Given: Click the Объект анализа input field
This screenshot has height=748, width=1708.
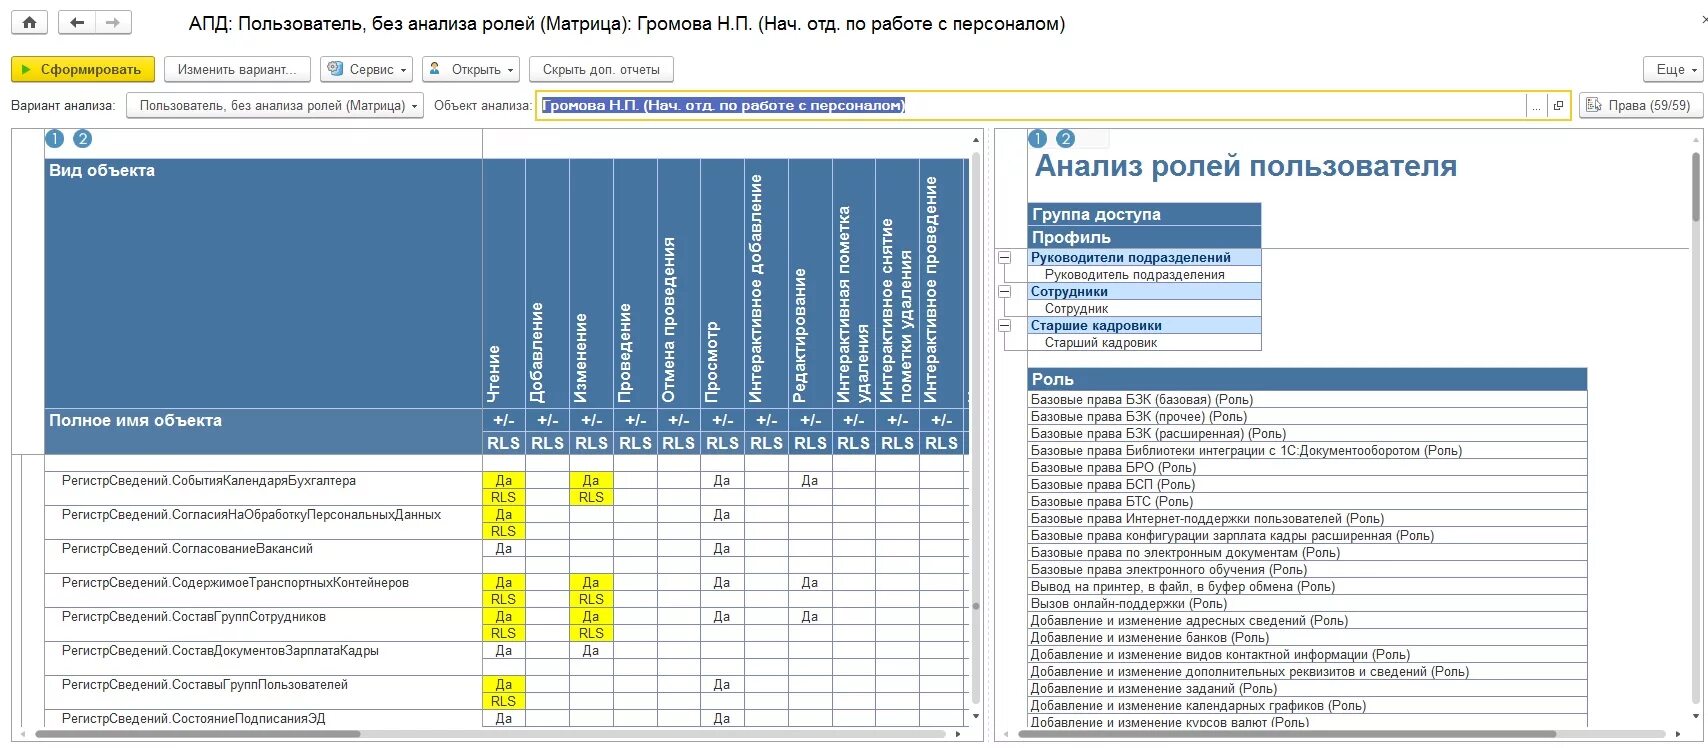Looking at the screenshot, I should point(1030,105).
